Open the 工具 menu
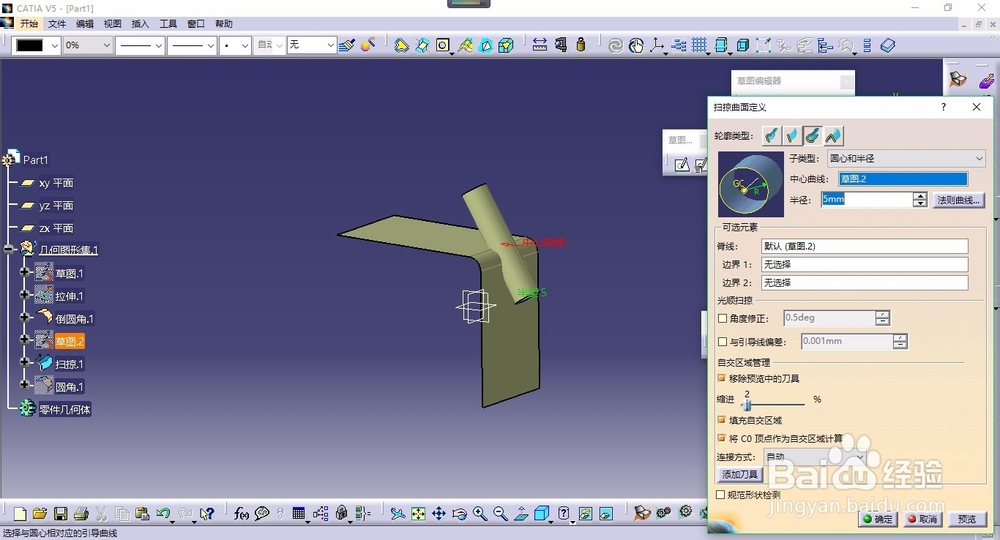This screenshot has width=1000, height=540. click(168, 24)
